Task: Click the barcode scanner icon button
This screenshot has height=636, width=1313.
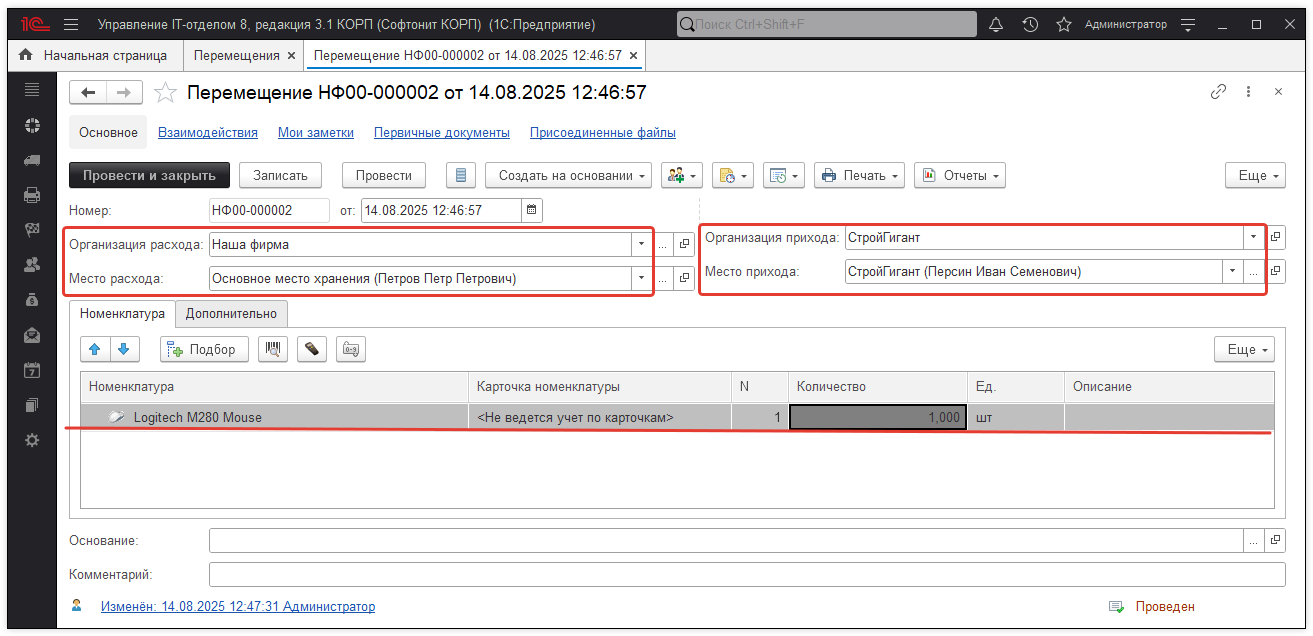Action: [272, 349]
